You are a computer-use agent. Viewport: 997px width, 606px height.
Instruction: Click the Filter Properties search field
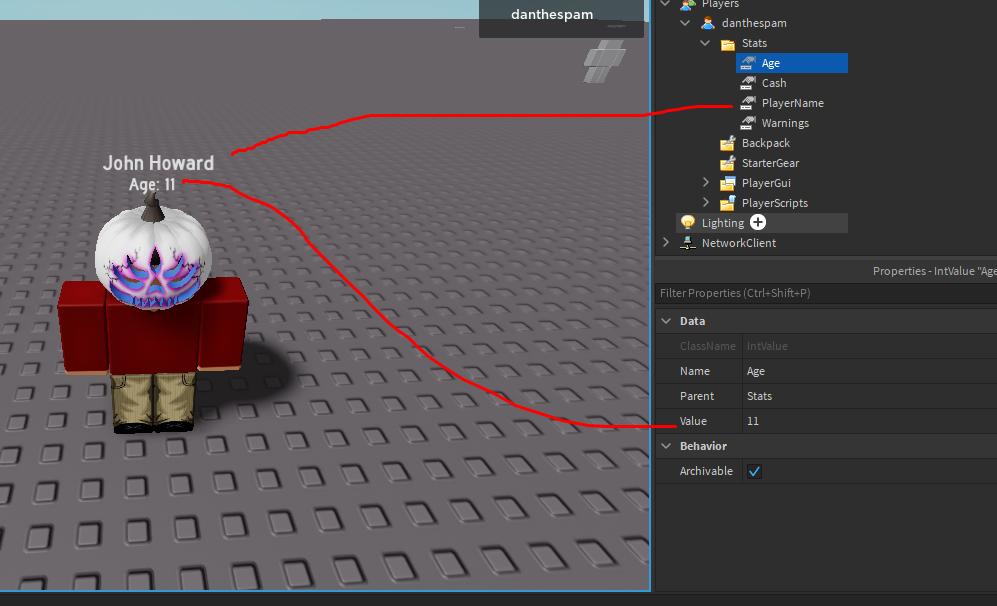click(x=826, y=293)
